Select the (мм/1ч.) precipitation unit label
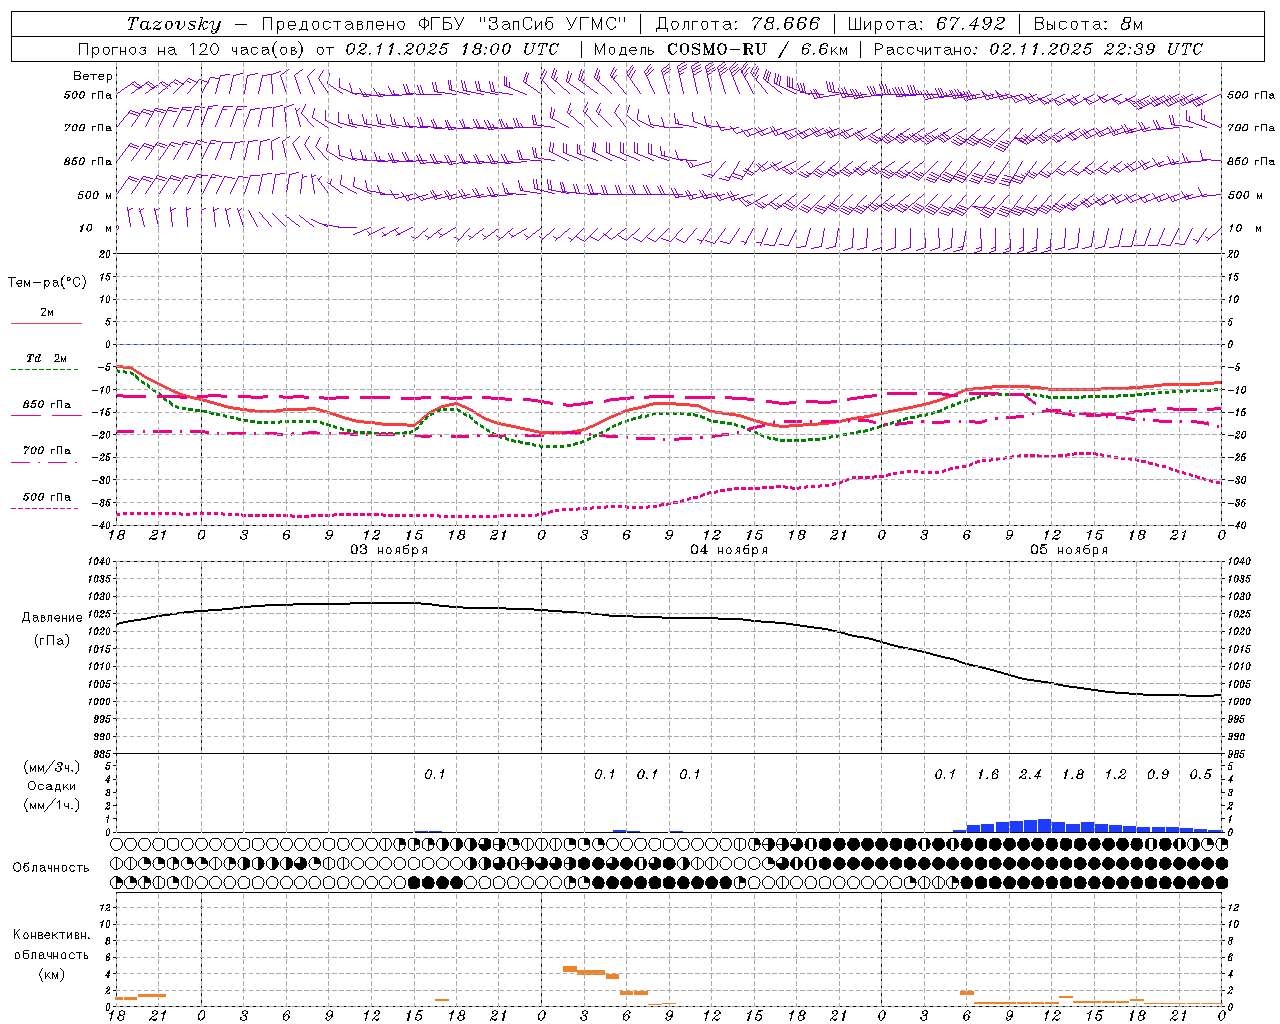The height and width of the screenshot is (1024, 1280). pos(52,805)
